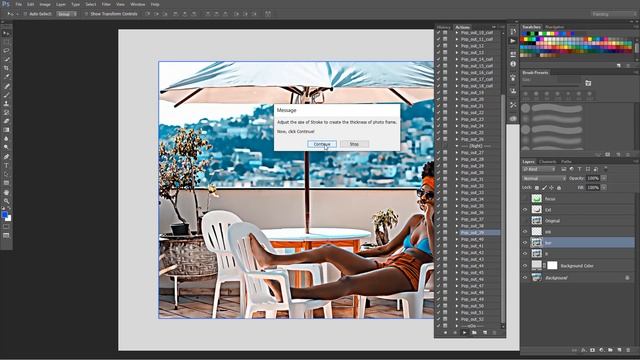
Task: Select the Gradient tool
Action: click(x=6, y=130)
